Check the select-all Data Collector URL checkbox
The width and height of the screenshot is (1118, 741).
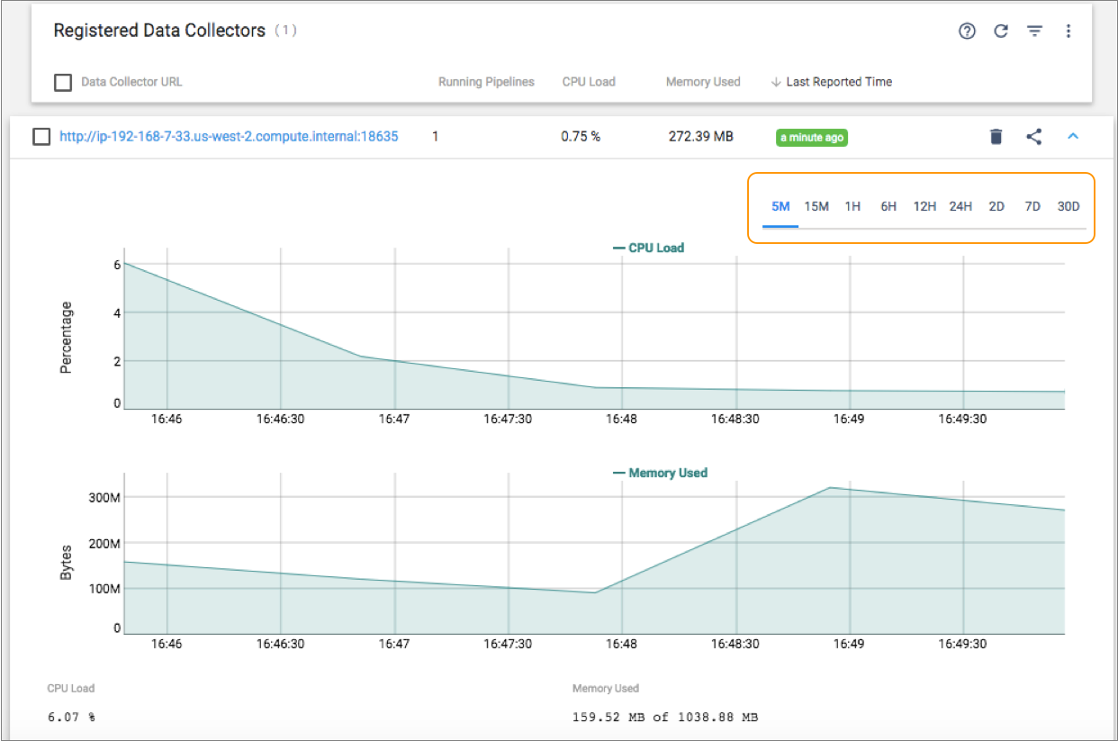pos(62,81)
